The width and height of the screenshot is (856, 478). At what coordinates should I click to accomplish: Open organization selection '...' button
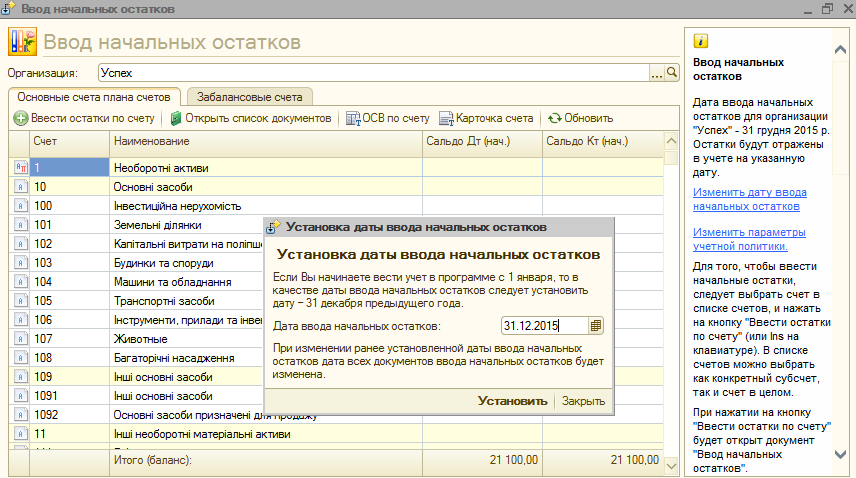(x=657, y=73)
